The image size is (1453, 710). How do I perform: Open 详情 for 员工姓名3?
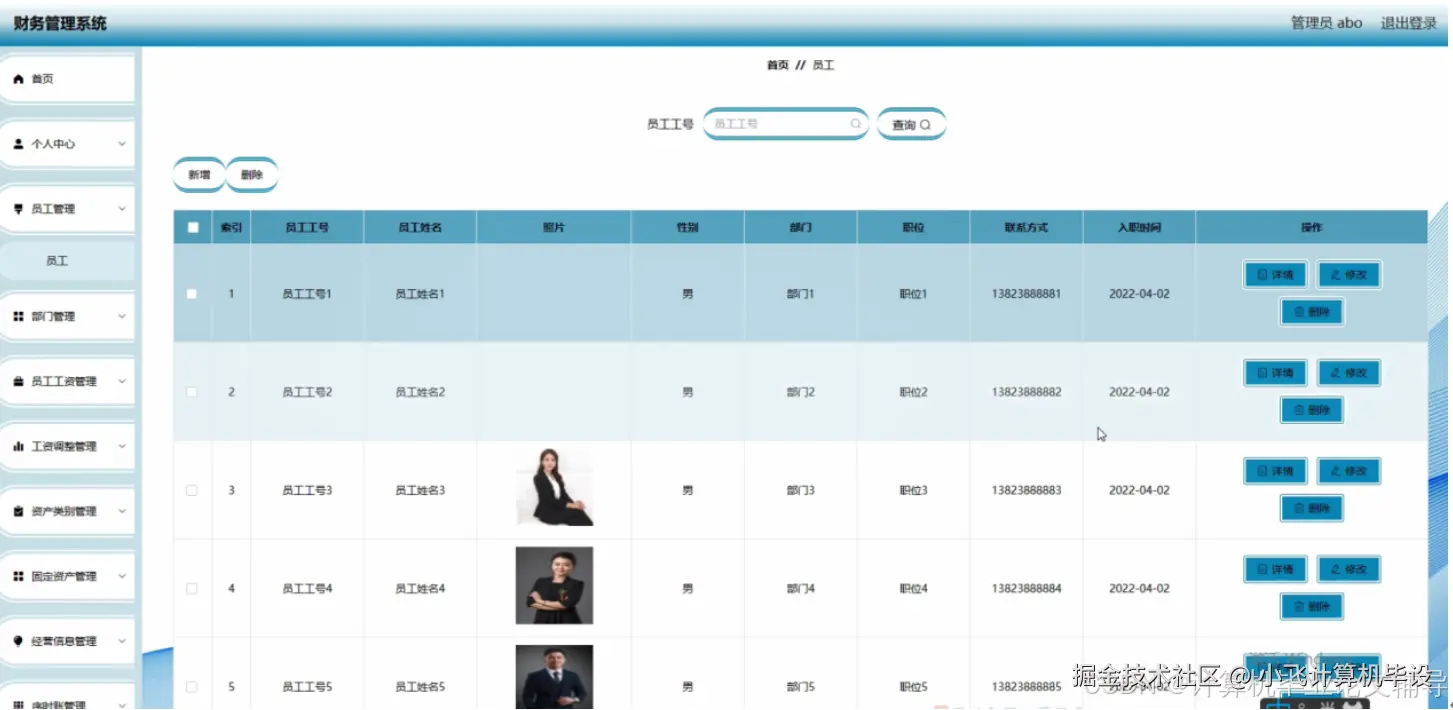click(1275, 471)
